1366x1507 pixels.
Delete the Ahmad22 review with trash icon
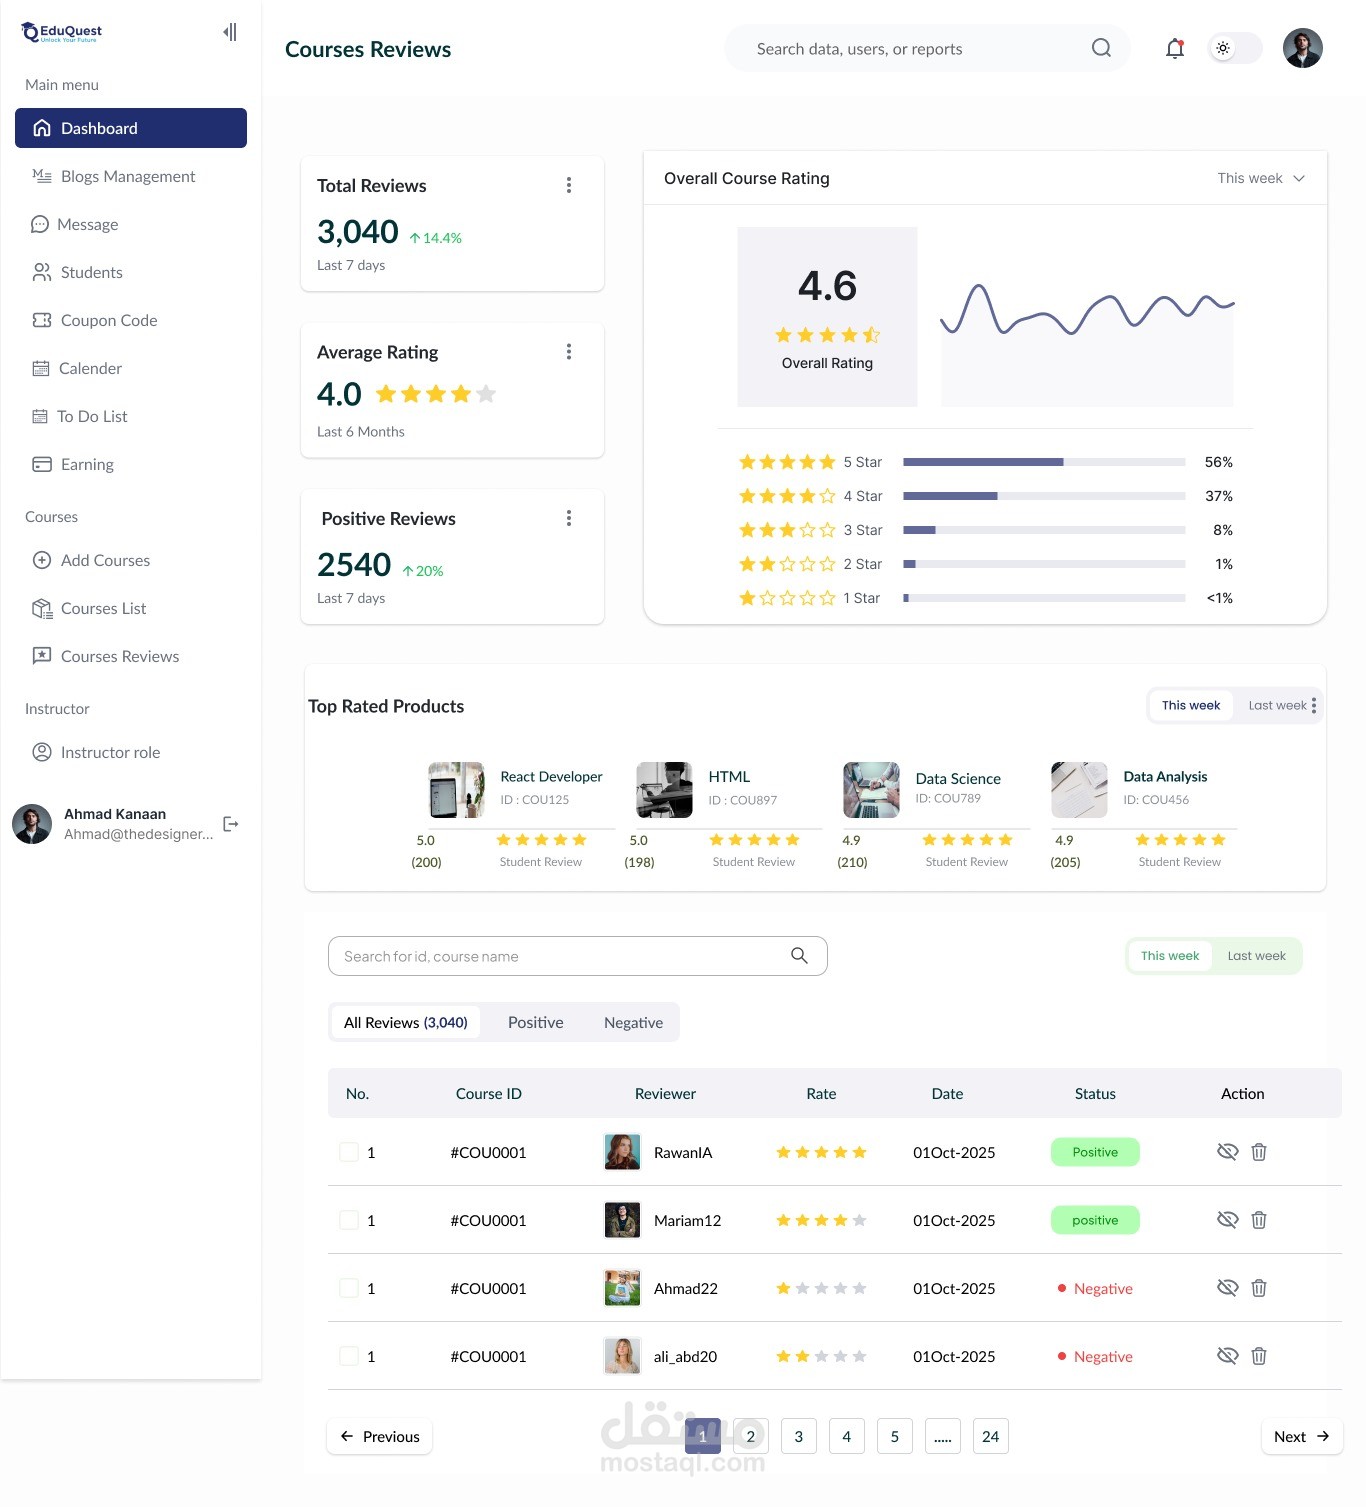click(1259, 1288)
